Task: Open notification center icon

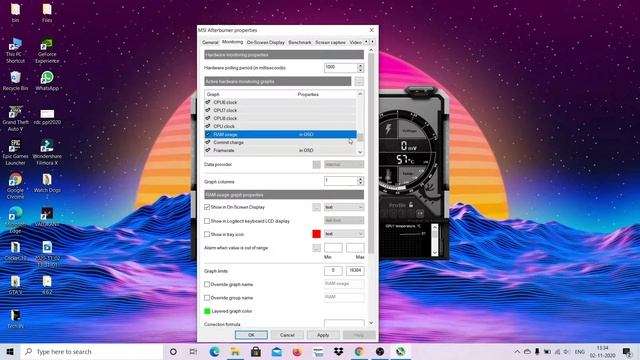Action: pyautogui.click(x=627, y=351)
